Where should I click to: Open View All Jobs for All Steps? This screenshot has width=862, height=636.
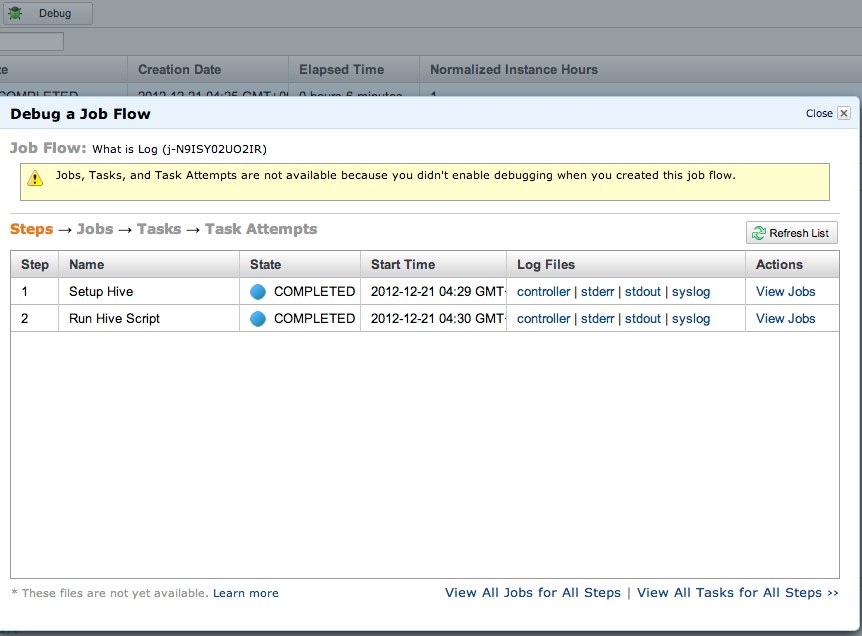pyautogui.click(x=533, y=593)
